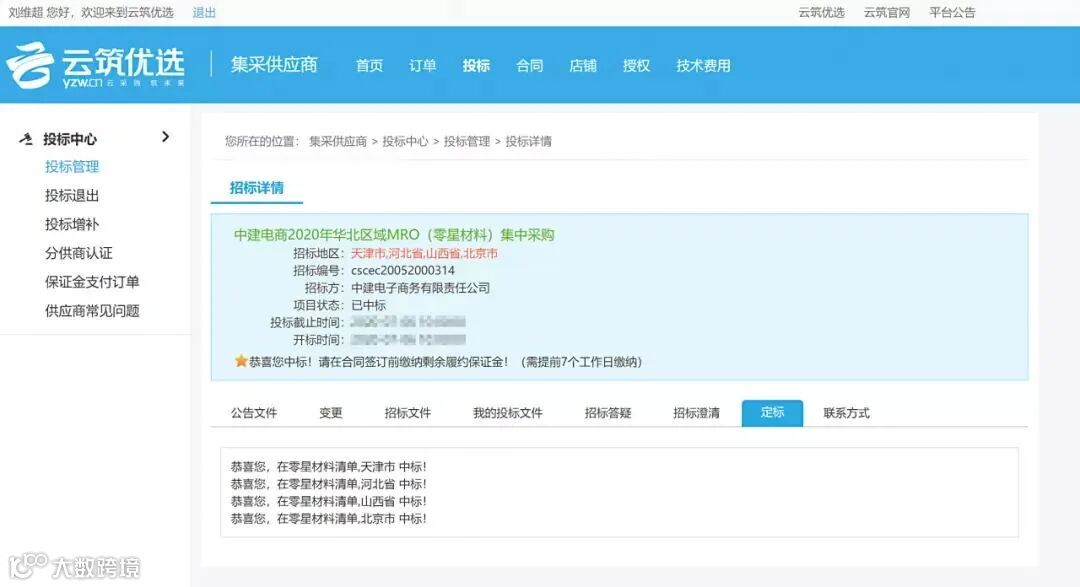Switch to the 定标 tab
The height and width of the screenshot is (587, 1080).
[772, 413]
